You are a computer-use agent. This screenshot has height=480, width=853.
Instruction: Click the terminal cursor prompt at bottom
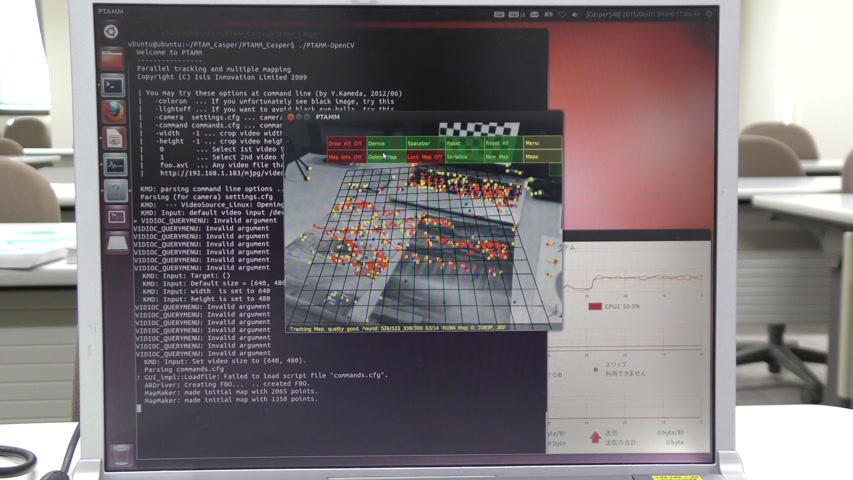click(x=139, y=408)
